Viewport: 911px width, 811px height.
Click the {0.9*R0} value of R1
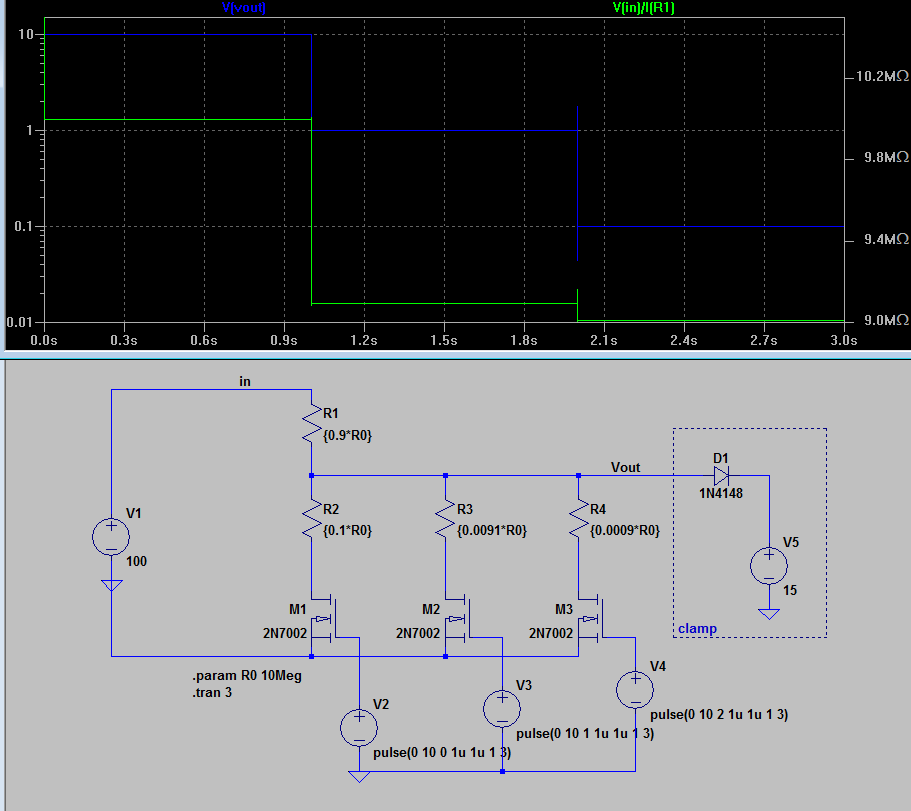coord(347,435)
